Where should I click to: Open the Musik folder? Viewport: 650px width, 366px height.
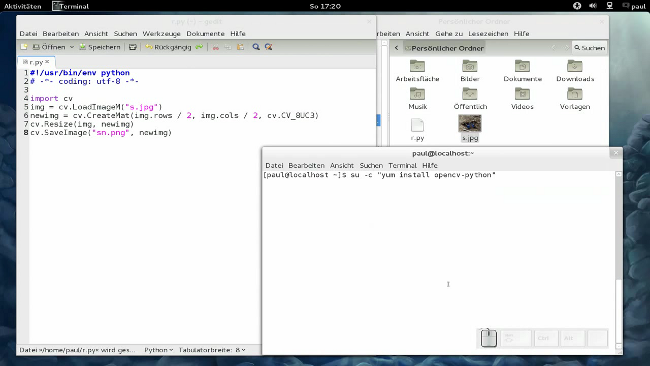tap(417, 99)
